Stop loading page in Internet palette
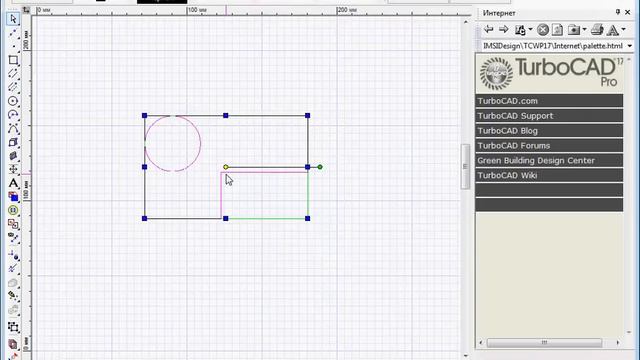This screenshot has width=640, height=360. coord(543,30)
